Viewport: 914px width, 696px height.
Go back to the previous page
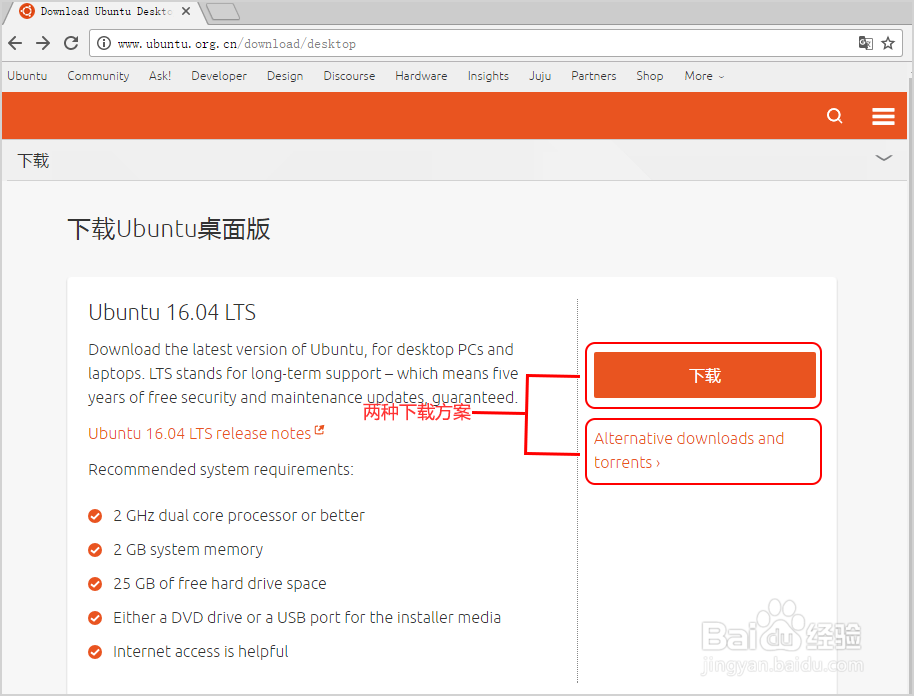point(16,43)
